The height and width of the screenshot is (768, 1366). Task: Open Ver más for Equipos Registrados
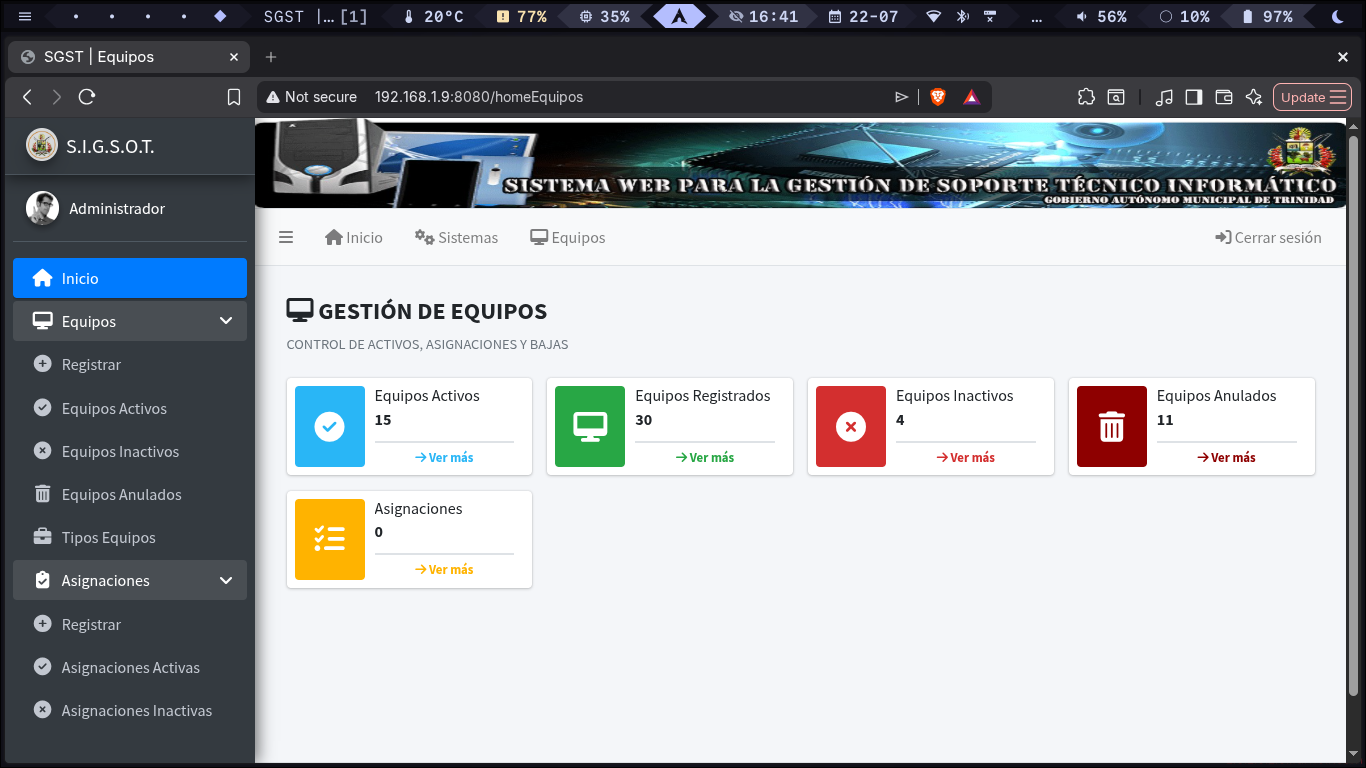[x=705, y=457]
